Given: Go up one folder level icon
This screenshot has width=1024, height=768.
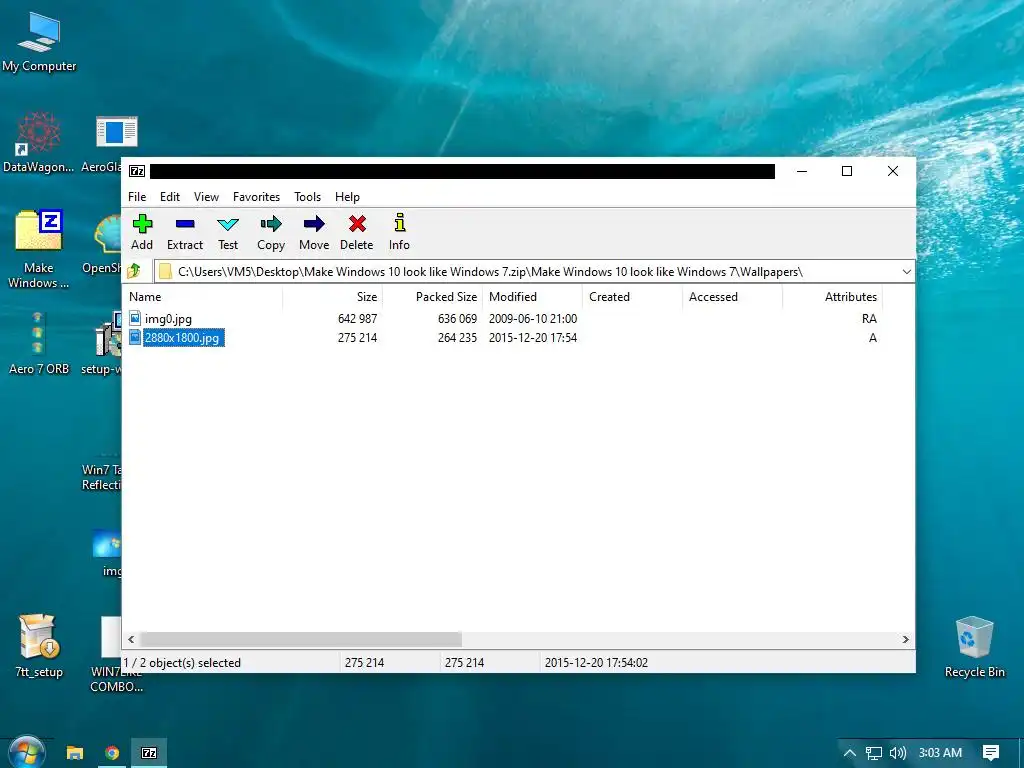Looking at the screenshot, I should 135,271.
